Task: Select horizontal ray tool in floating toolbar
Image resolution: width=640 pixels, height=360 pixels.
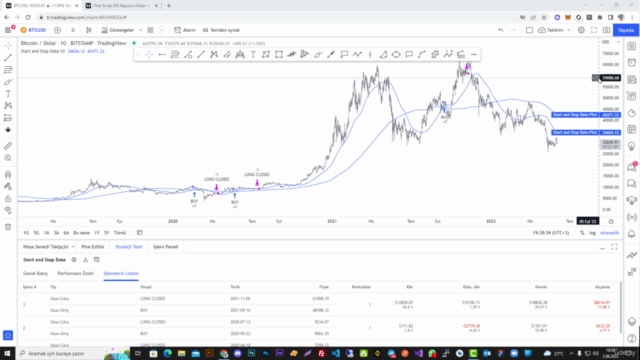Action: [162, 54]
